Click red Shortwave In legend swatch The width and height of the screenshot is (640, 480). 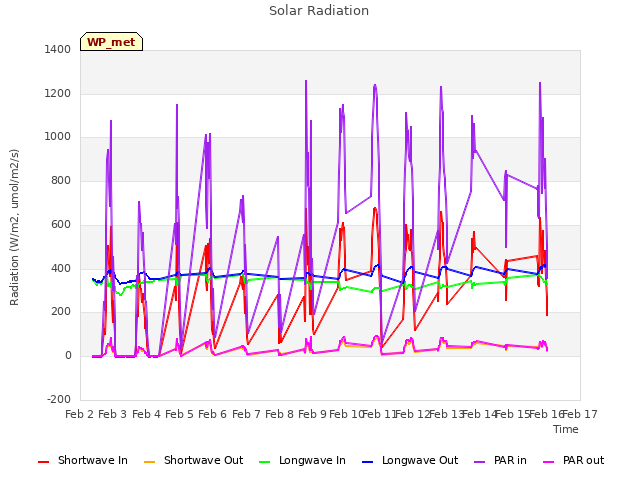pos(44,462)
